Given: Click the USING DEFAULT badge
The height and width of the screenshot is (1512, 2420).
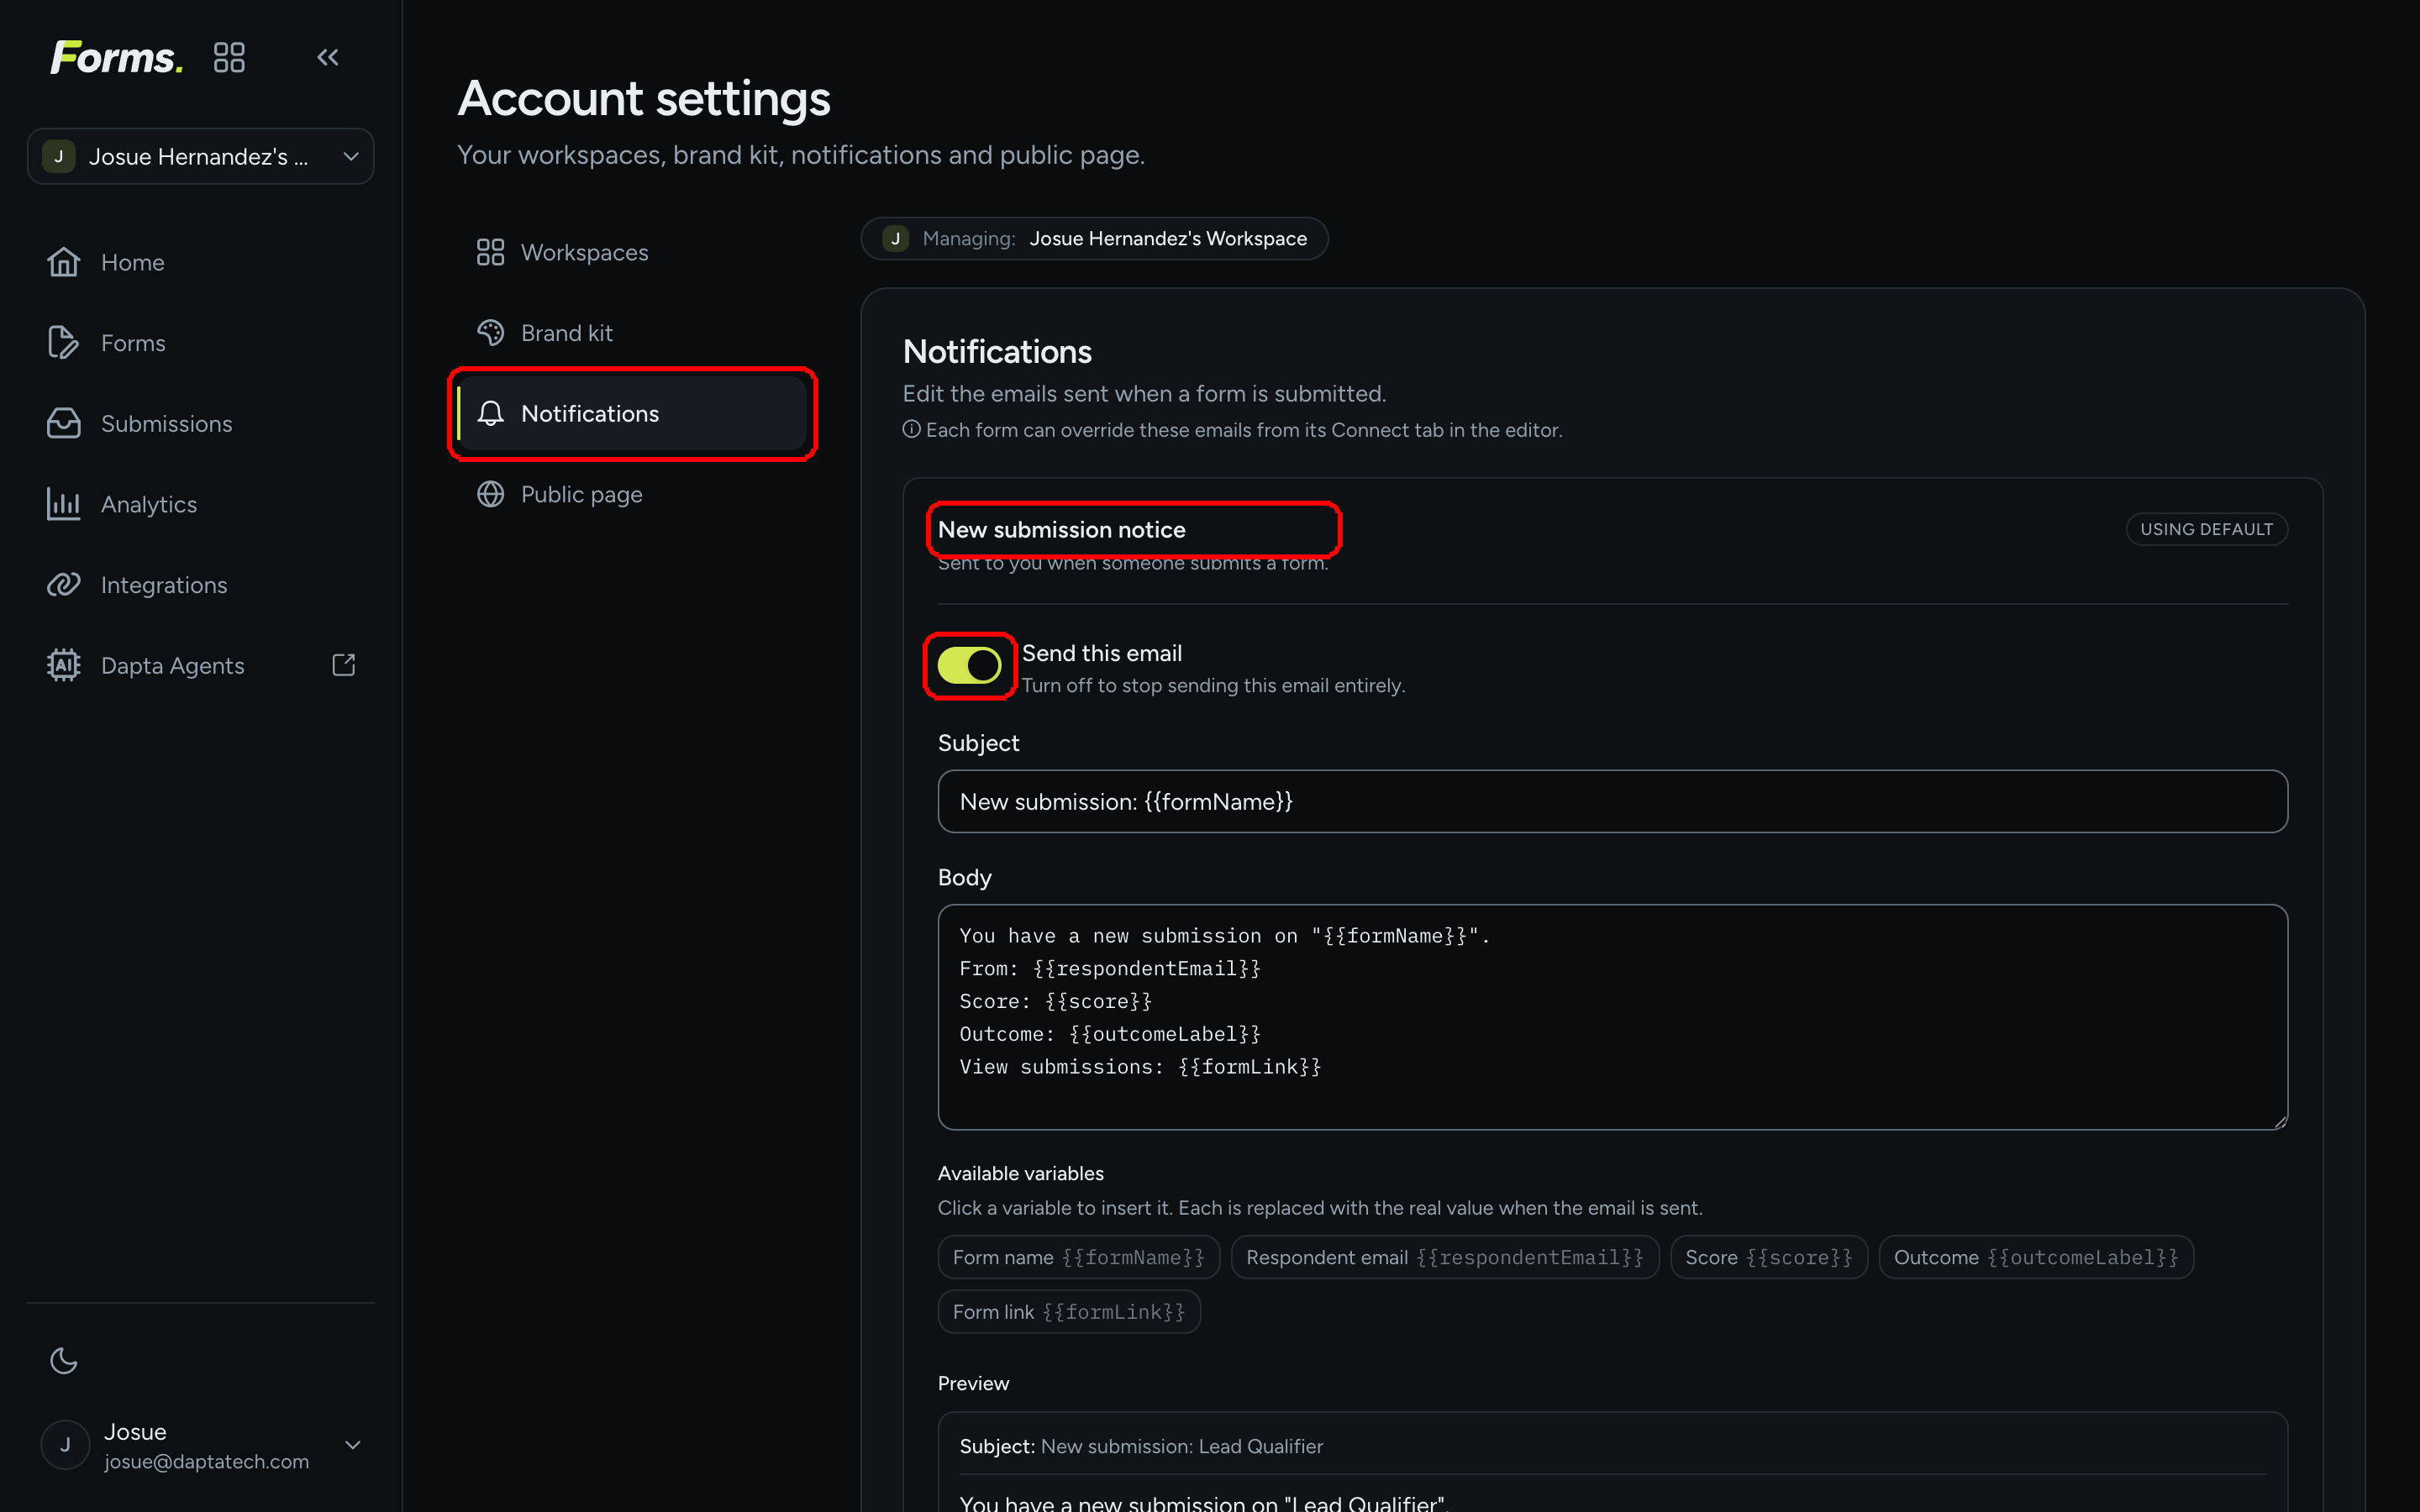Looking at the screenshot, I should 2206,529.
